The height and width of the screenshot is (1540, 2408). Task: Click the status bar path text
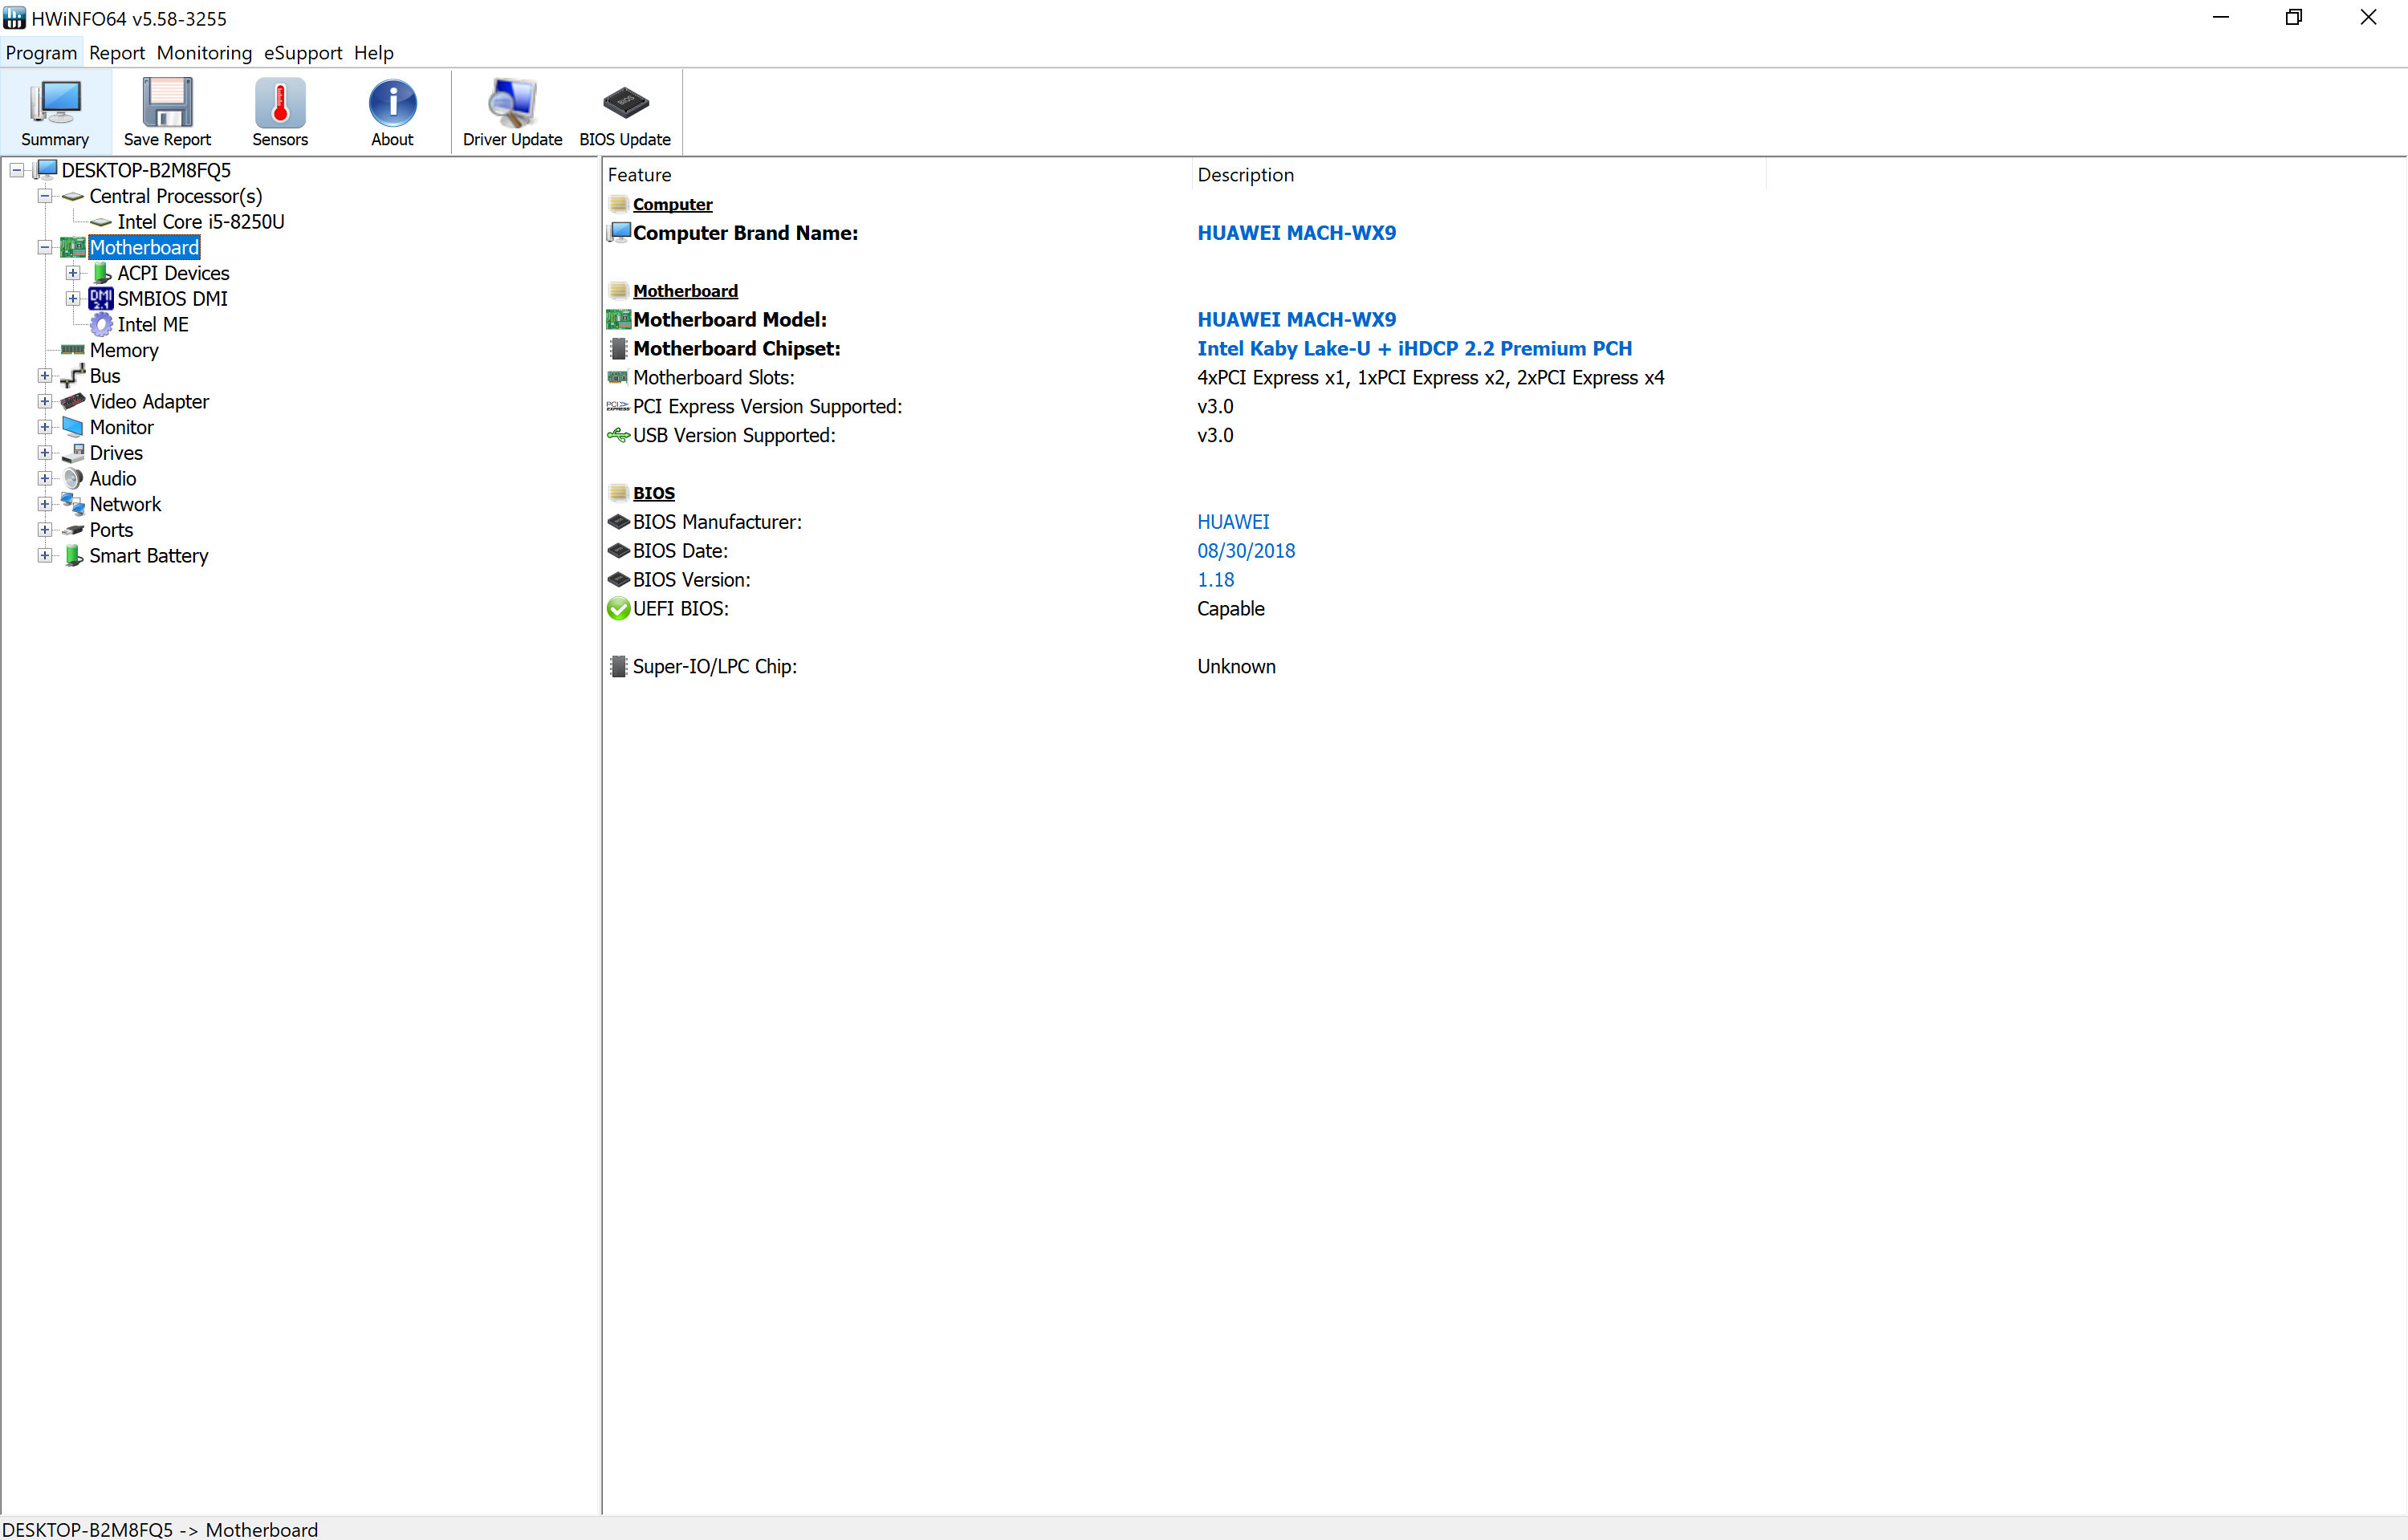click(160, 1529)
